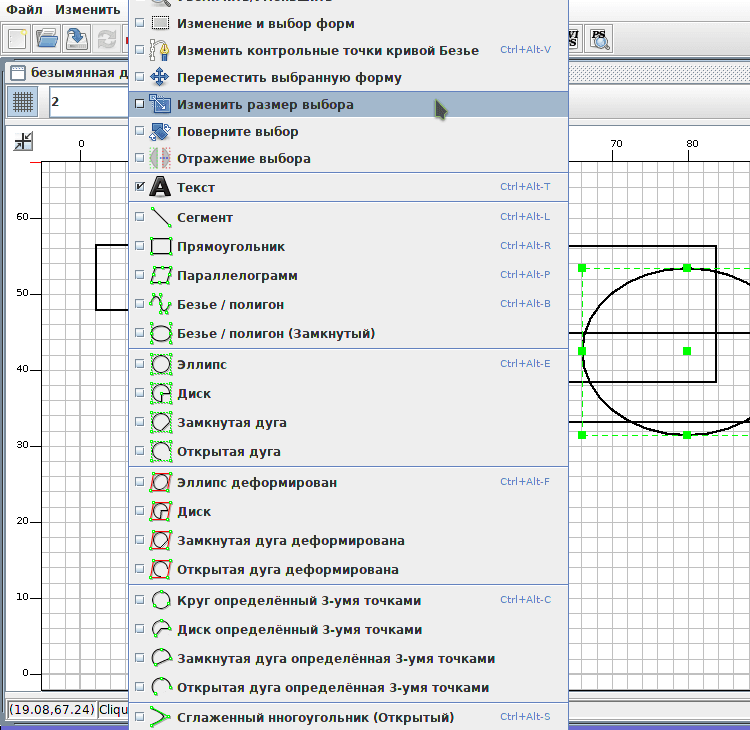Click the save document toolbar icon
This screenshot has height=730, width=750.
point(77,39)
